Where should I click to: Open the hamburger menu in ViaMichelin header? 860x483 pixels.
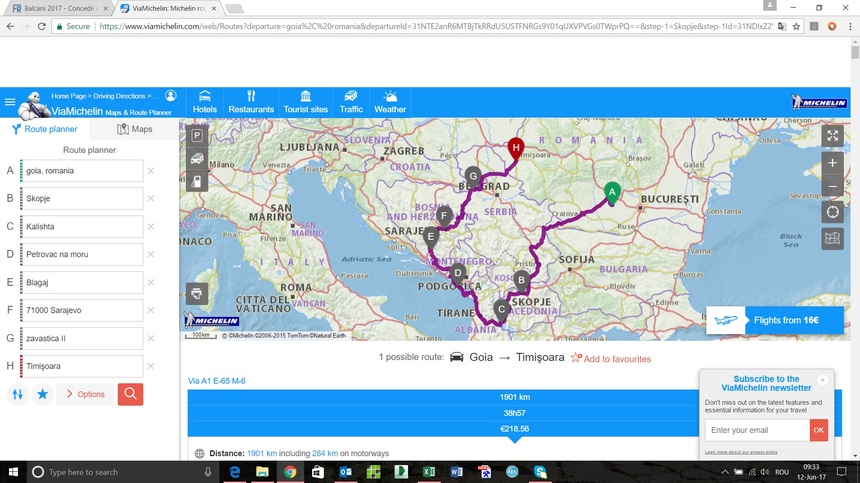point(10,102)
